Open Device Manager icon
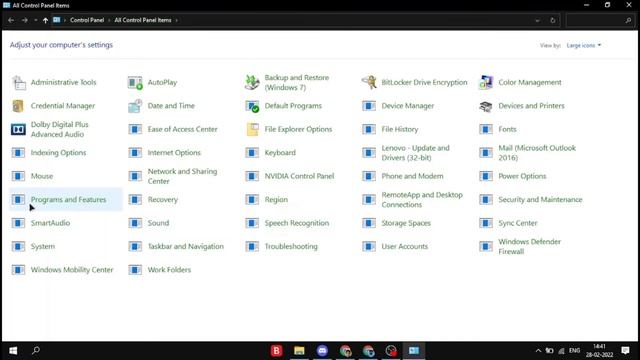 [369, 106]
